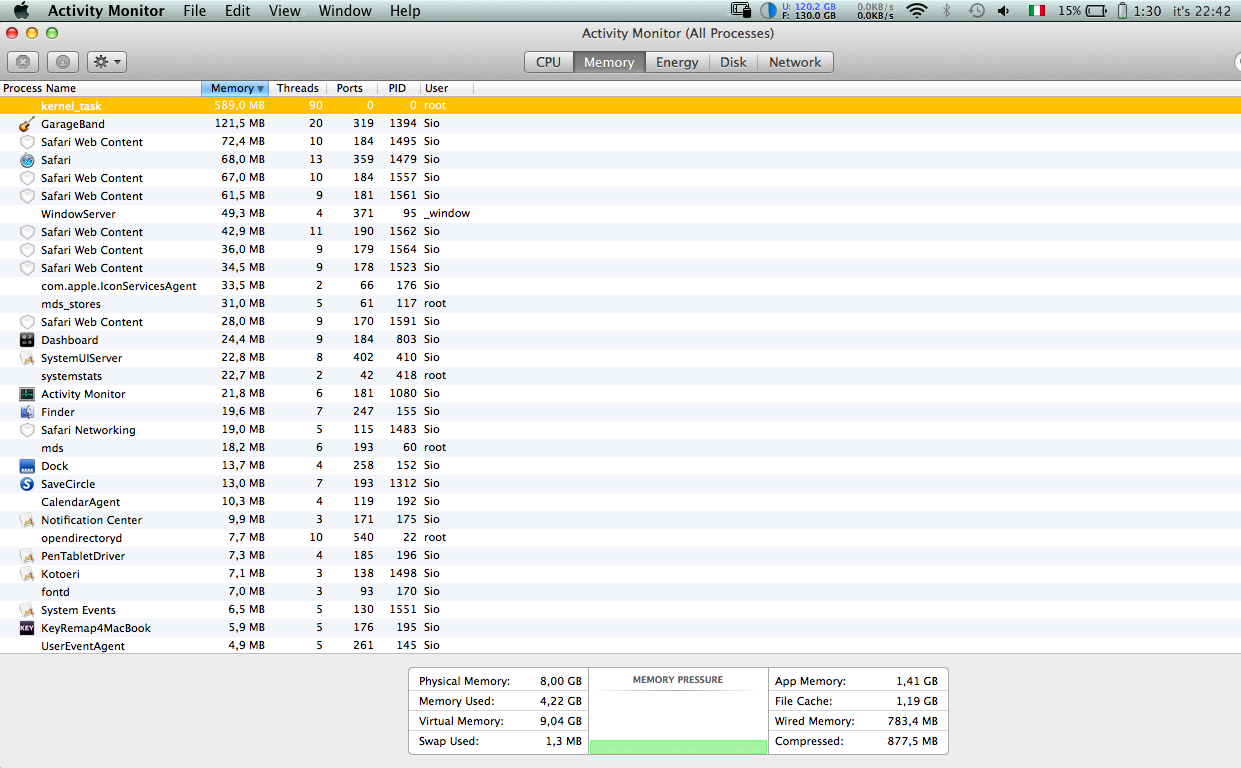
Task: Sort by the Memory column header
Action: tap(235, 88)
